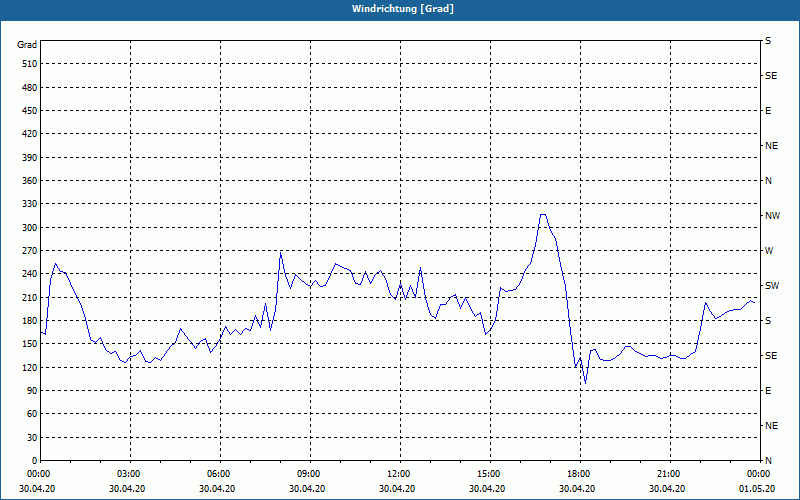
Task: Select the y-axis value '330'
Action: pos(30,204)
